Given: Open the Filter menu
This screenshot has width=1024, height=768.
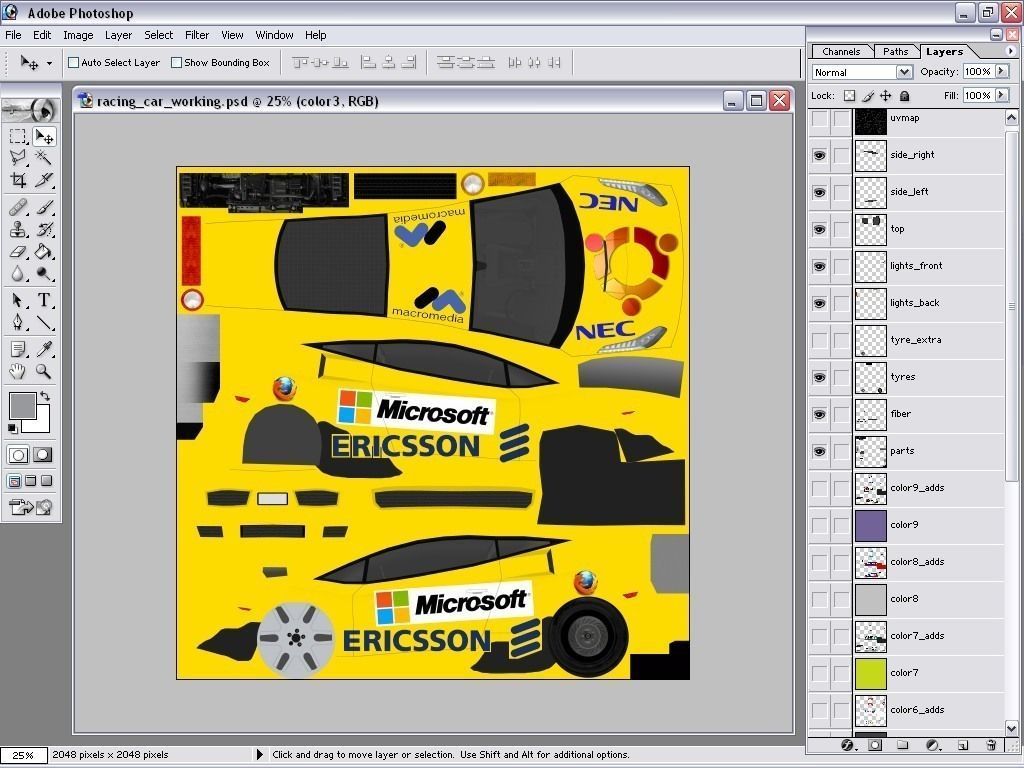Looking at the screenshot, I should point(197,35).
